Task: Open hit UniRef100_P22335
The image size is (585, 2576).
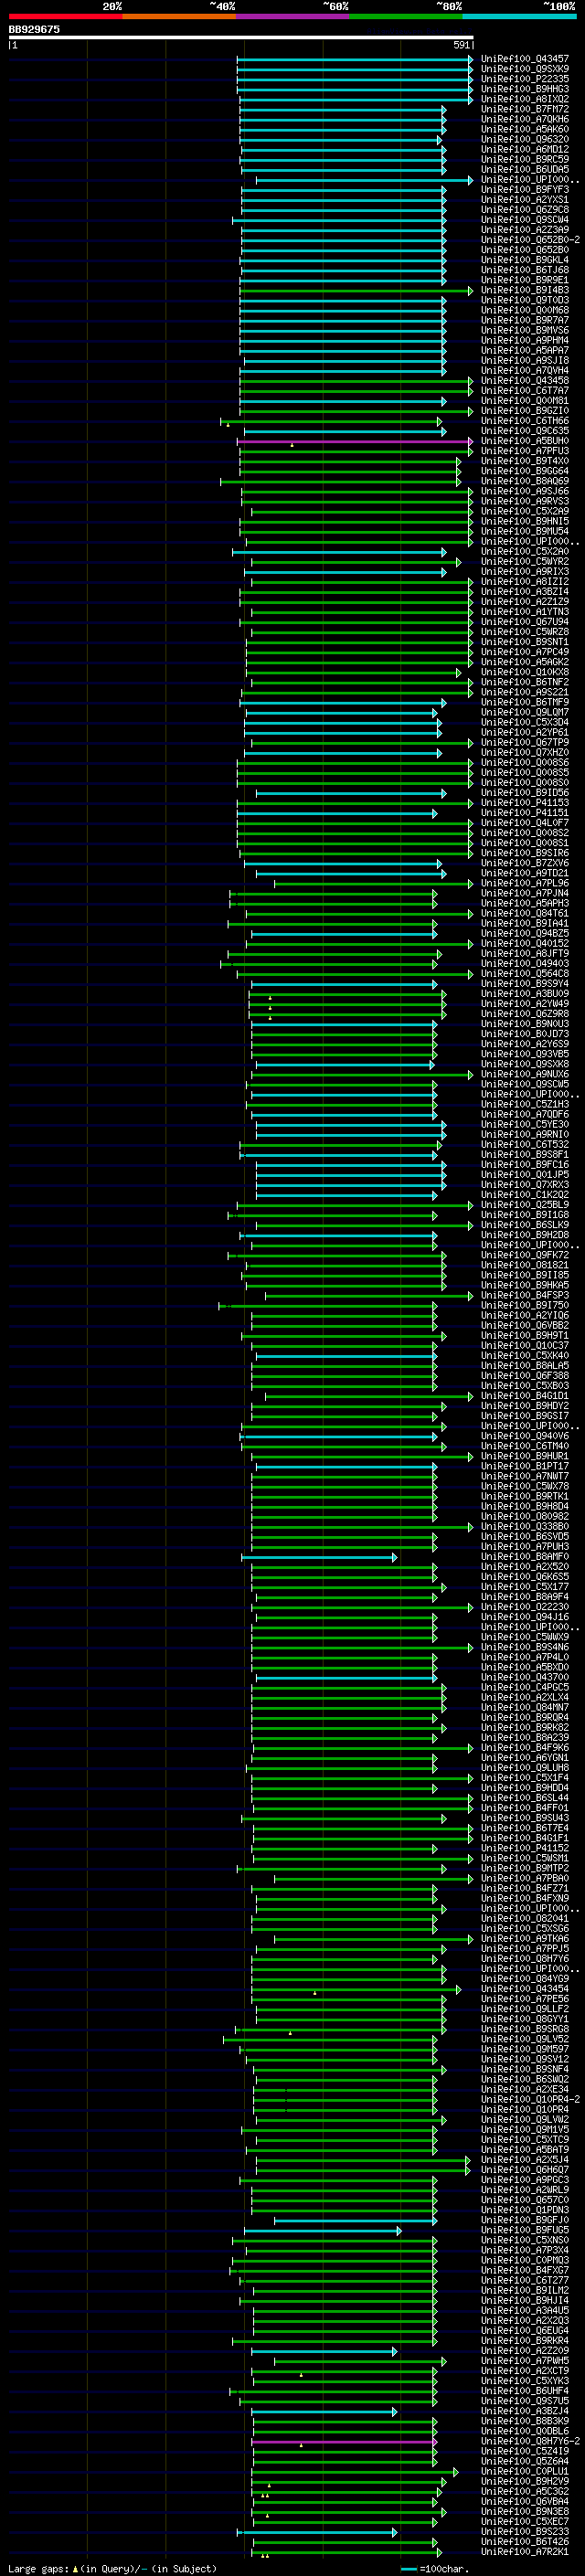Action: (x=525, y=79)
